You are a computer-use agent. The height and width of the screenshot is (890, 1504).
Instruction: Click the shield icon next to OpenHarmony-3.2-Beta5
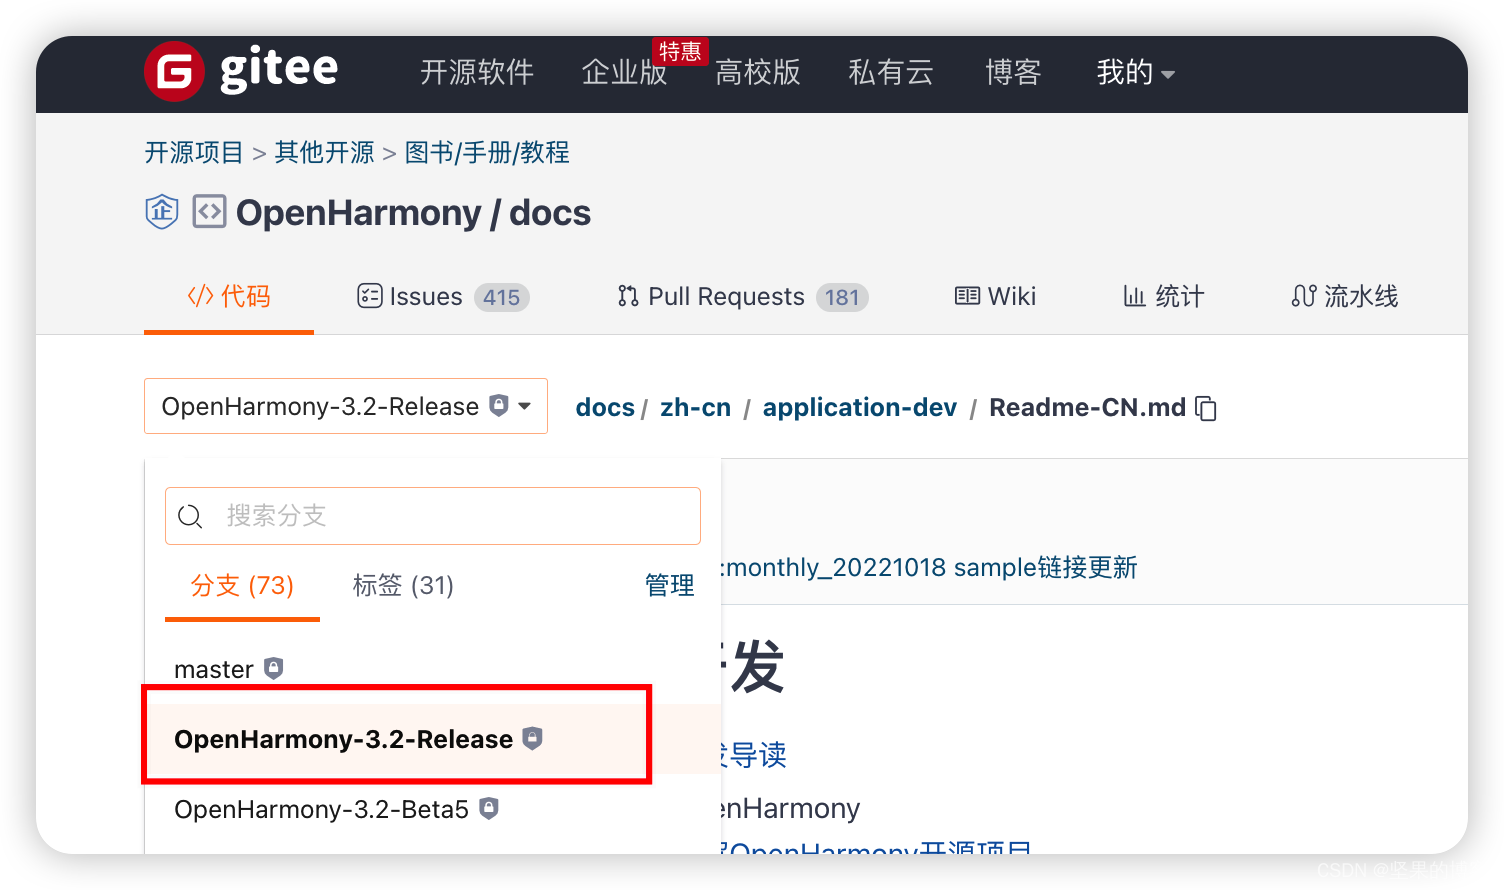488,808
